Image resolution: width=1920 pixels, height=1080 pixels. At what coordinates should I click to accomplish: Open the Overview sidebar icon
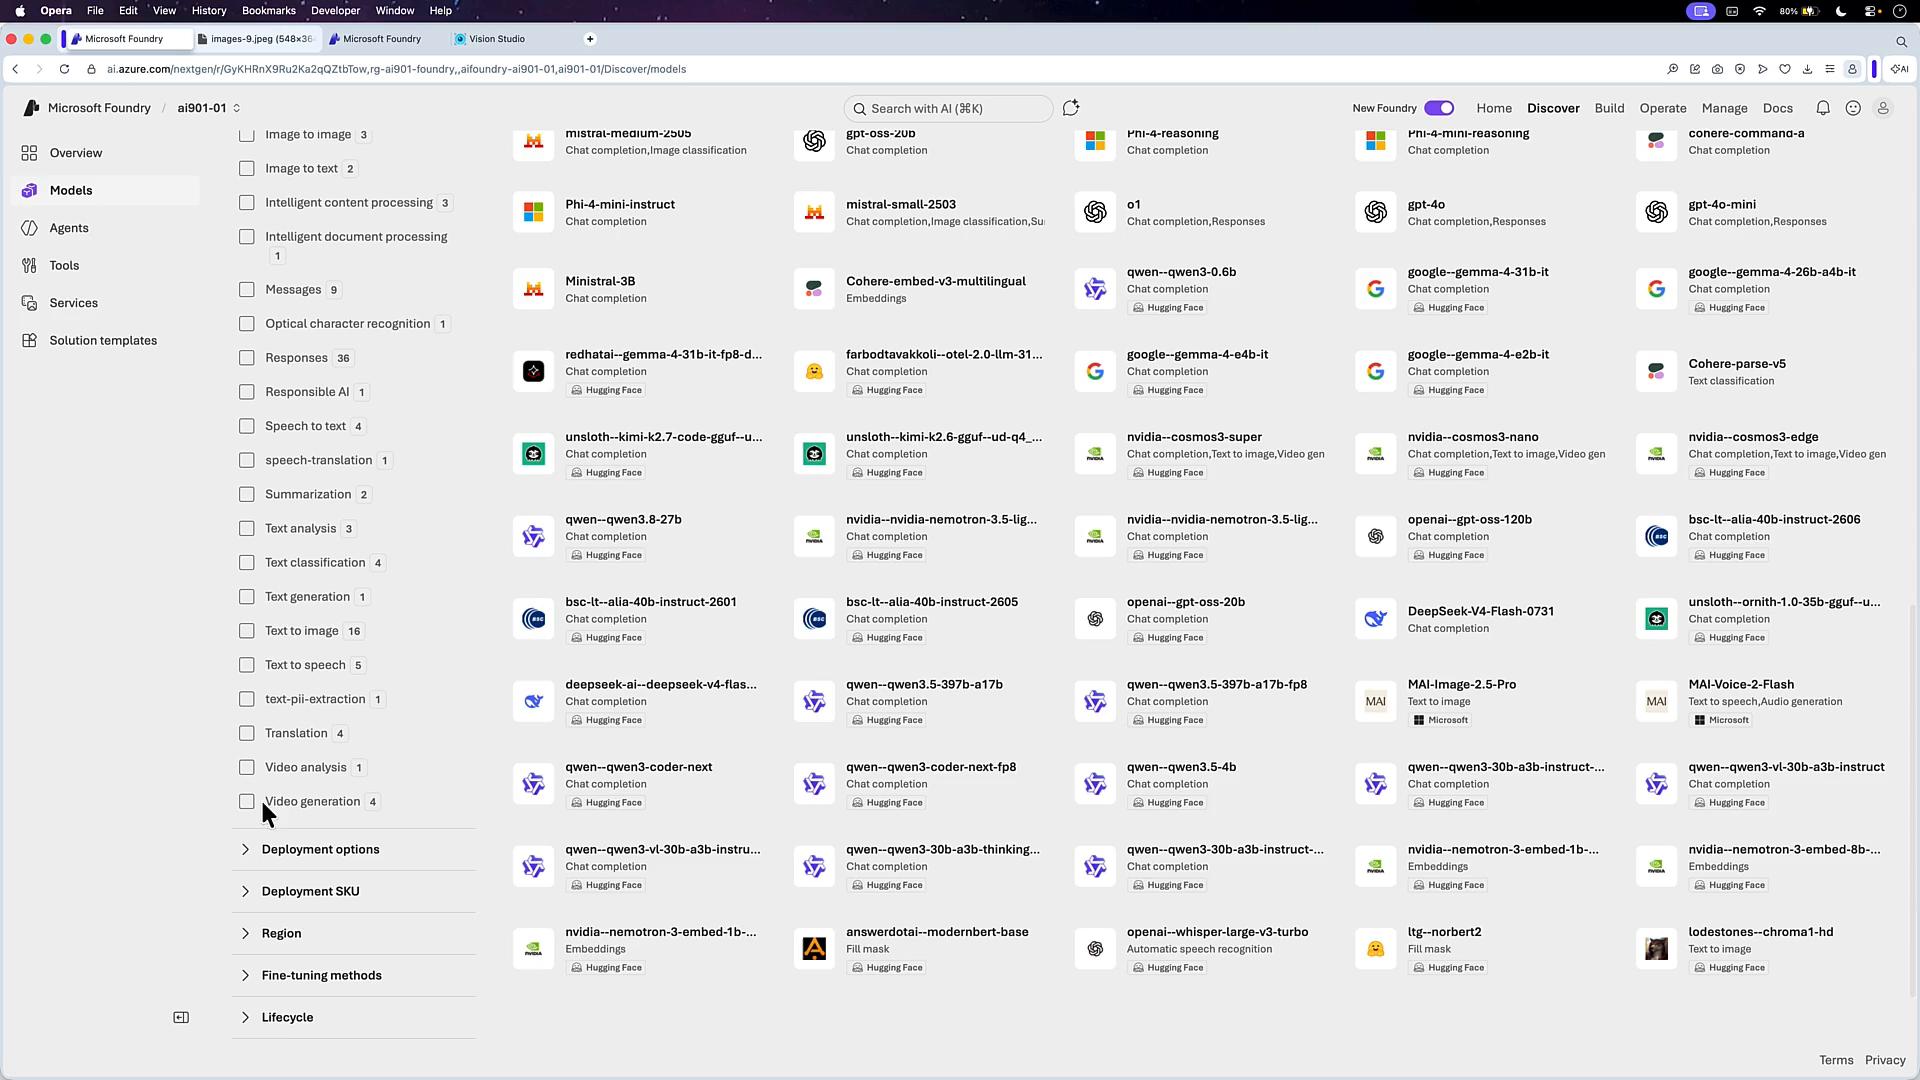[x=29, y=153]
